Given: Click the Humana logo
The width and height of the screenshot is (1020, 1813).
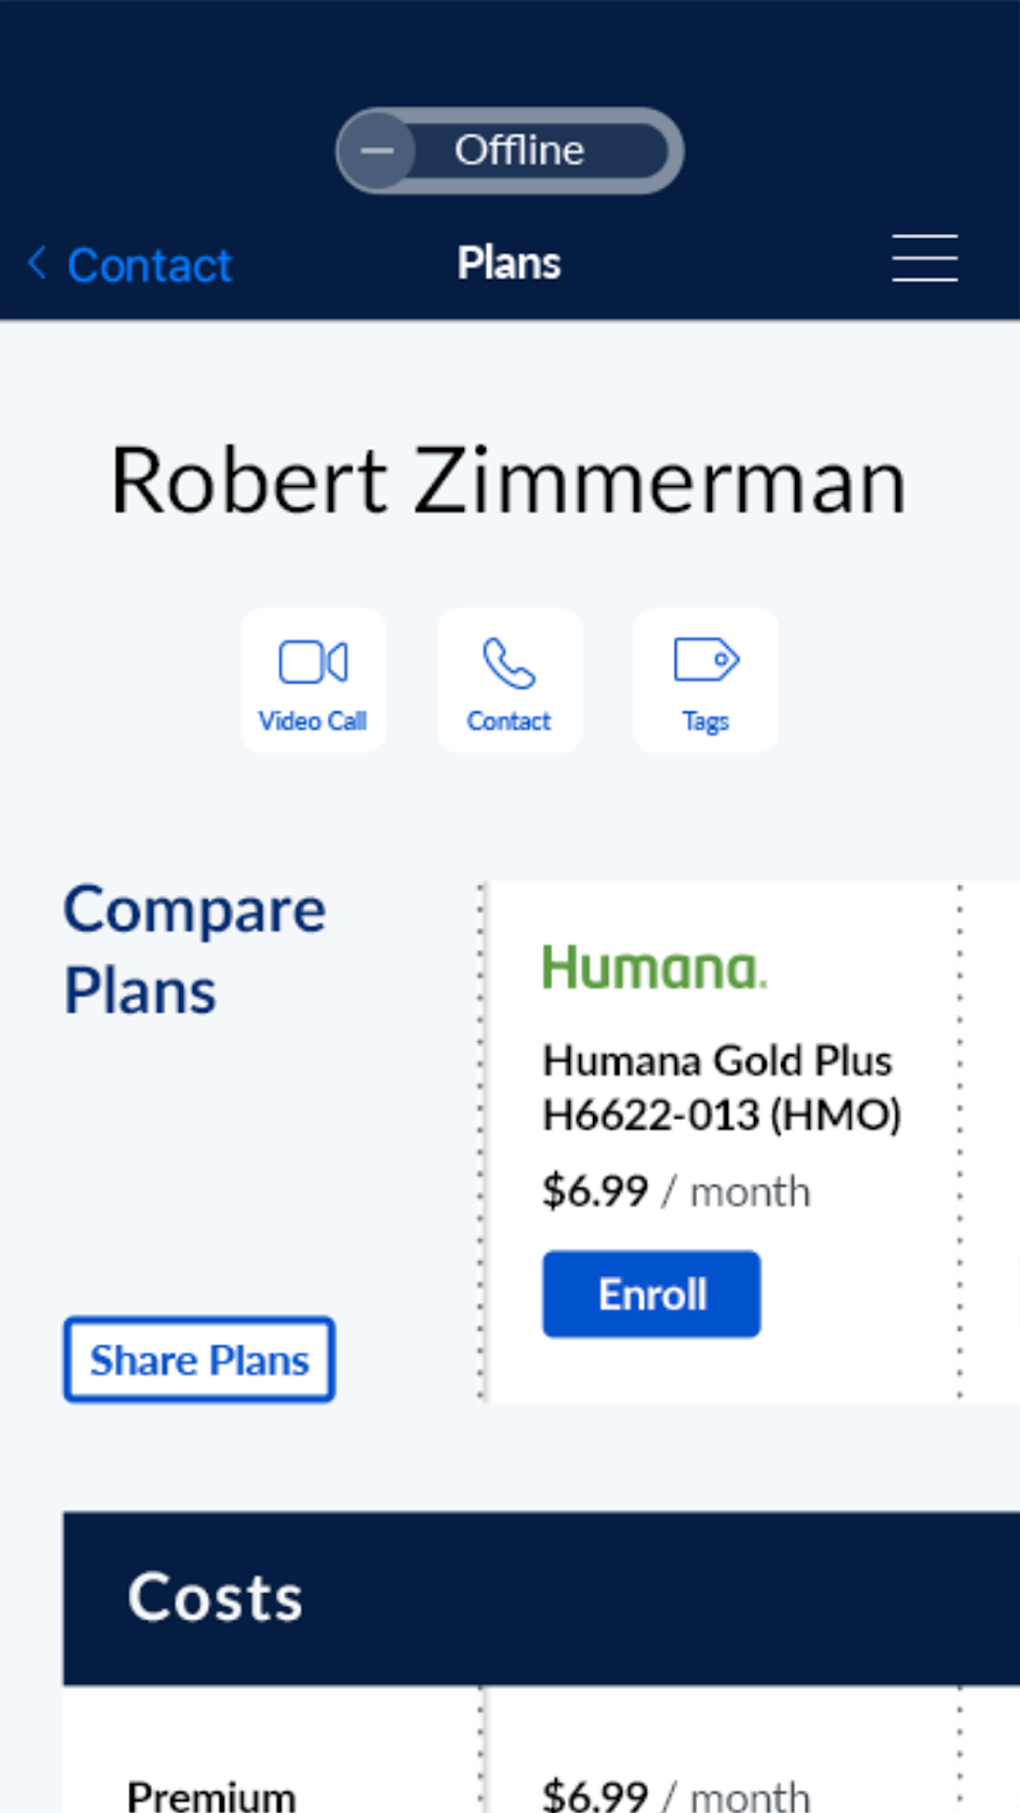Looking at the screenshot, I should pos(654,968).
